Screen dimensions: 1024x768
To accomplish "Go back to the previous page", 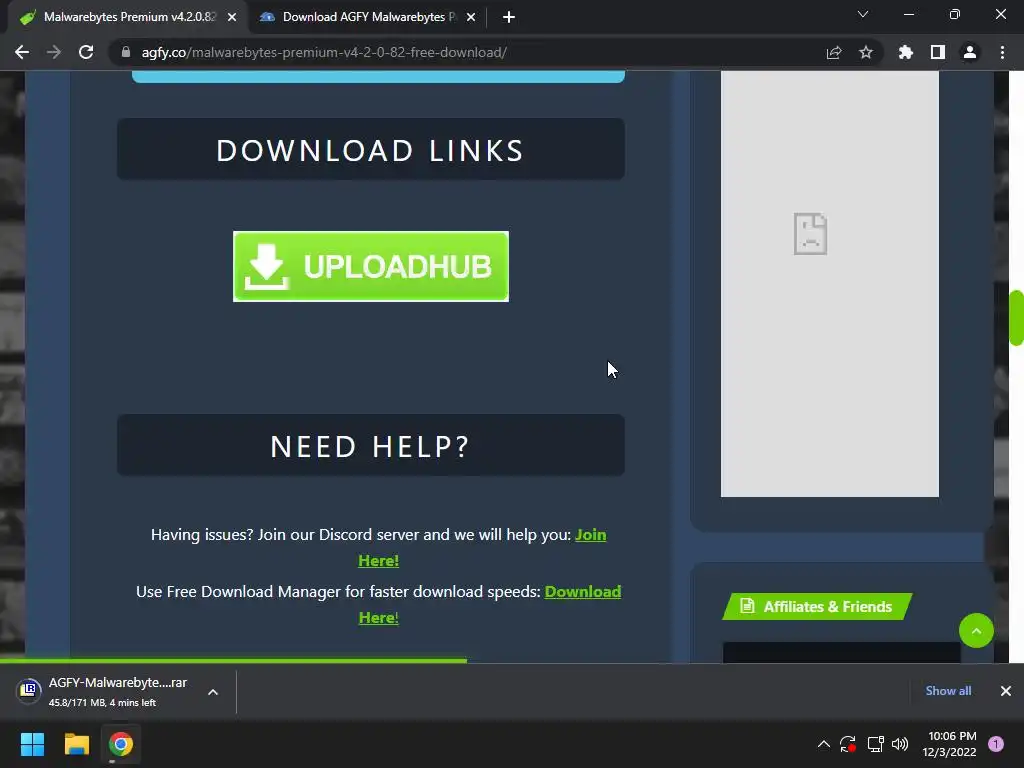I will (x=22, y=52).
